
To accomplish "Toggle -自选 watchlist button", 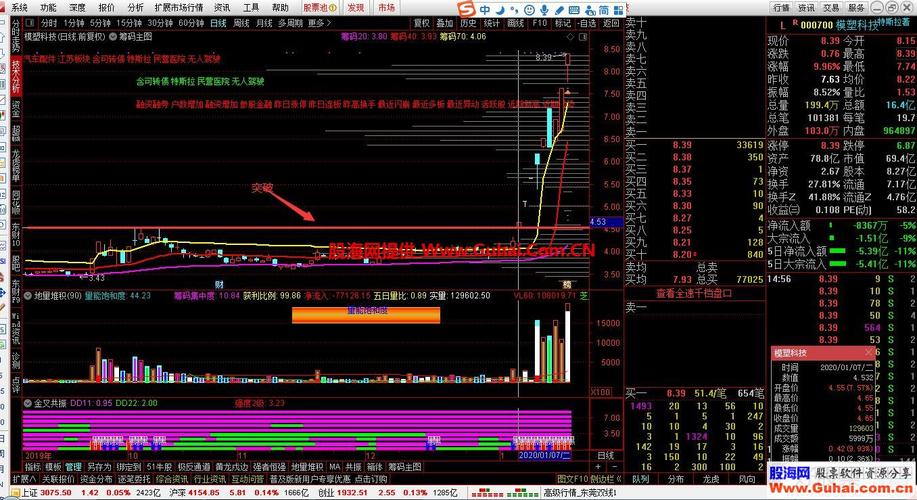I will tap(587, 23).
